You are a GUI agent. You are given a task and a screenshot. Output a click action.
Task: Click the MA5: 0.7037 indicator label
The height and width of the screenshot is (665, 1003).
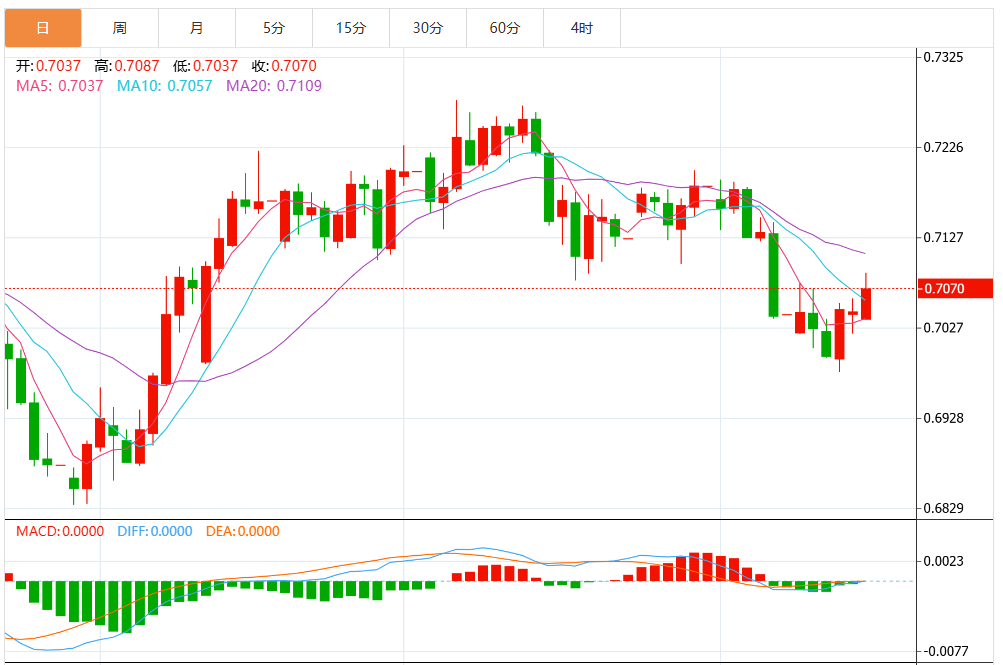(59, 86)
